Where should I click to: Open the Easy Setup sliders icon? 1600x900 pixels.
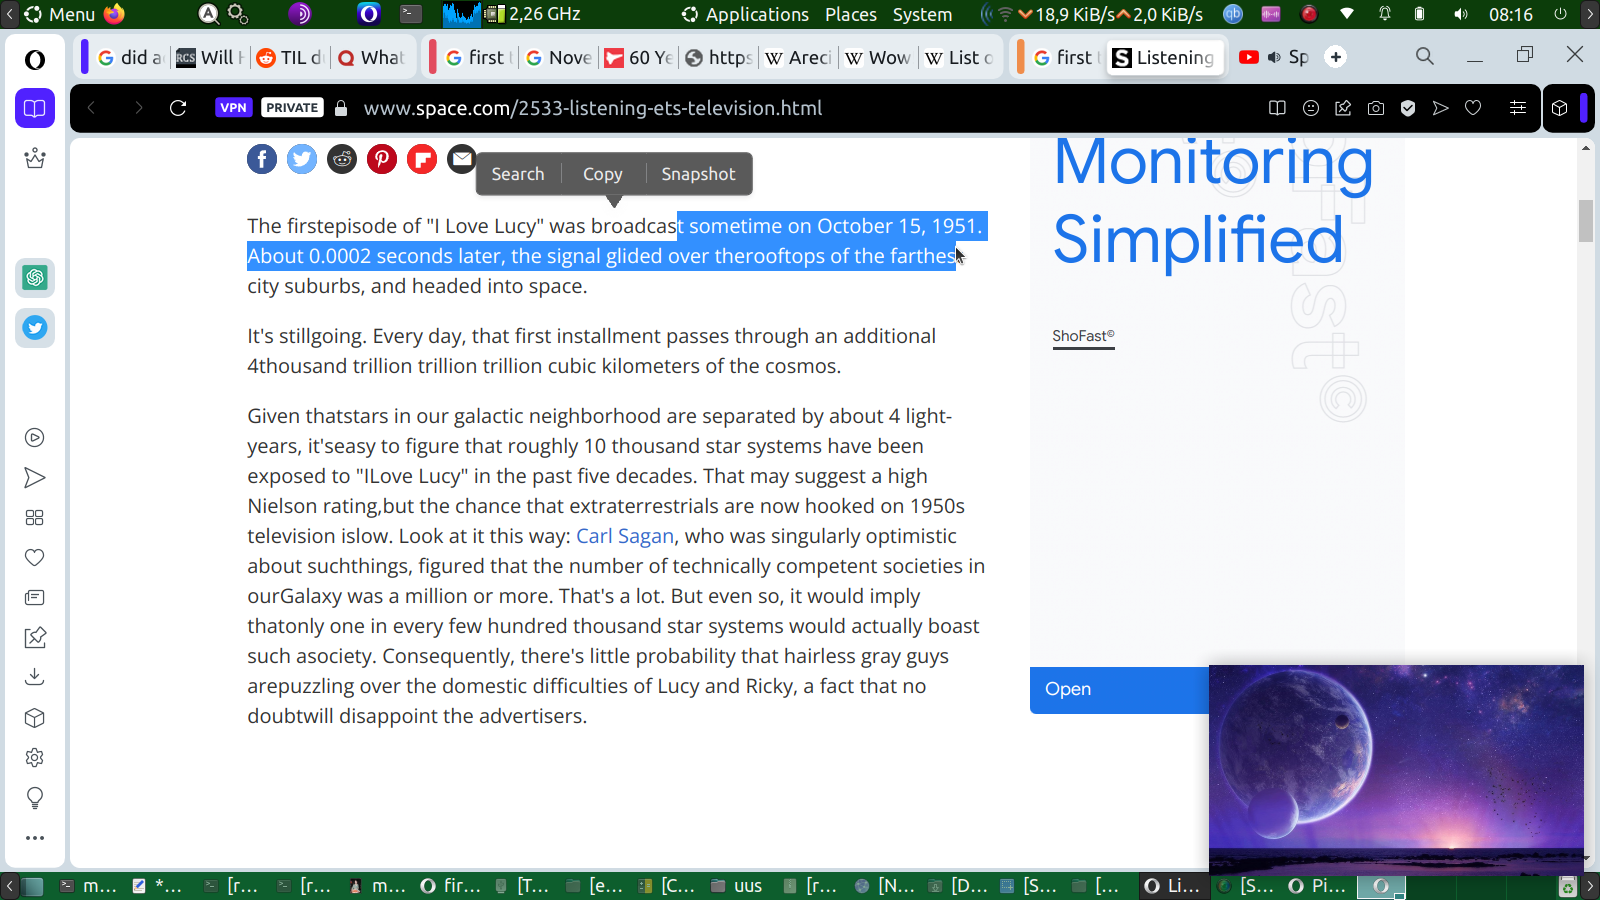[x=1518, y=108]
